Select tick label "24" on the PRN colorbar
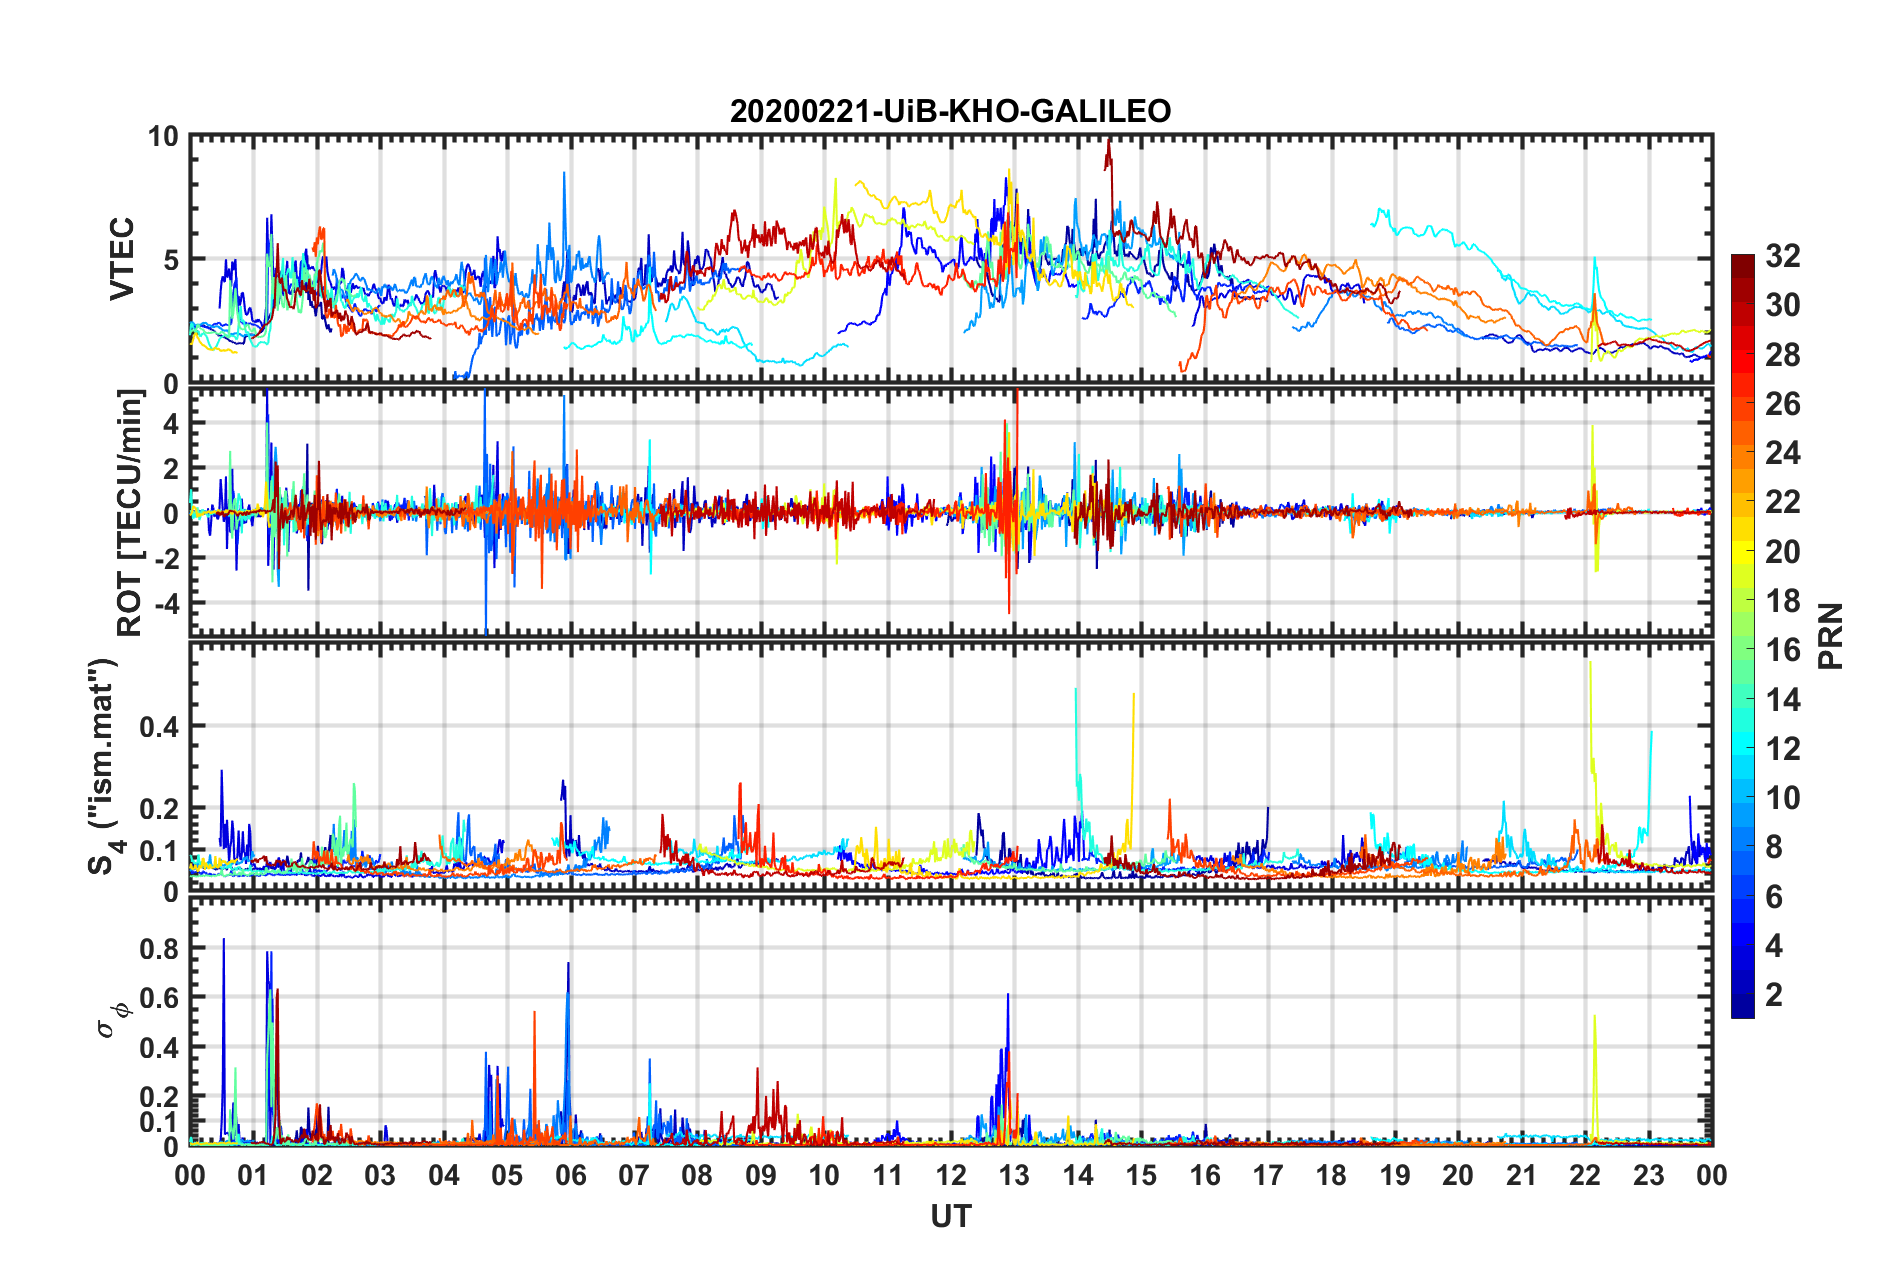 pyautogui.click(x=1782, y=453)
